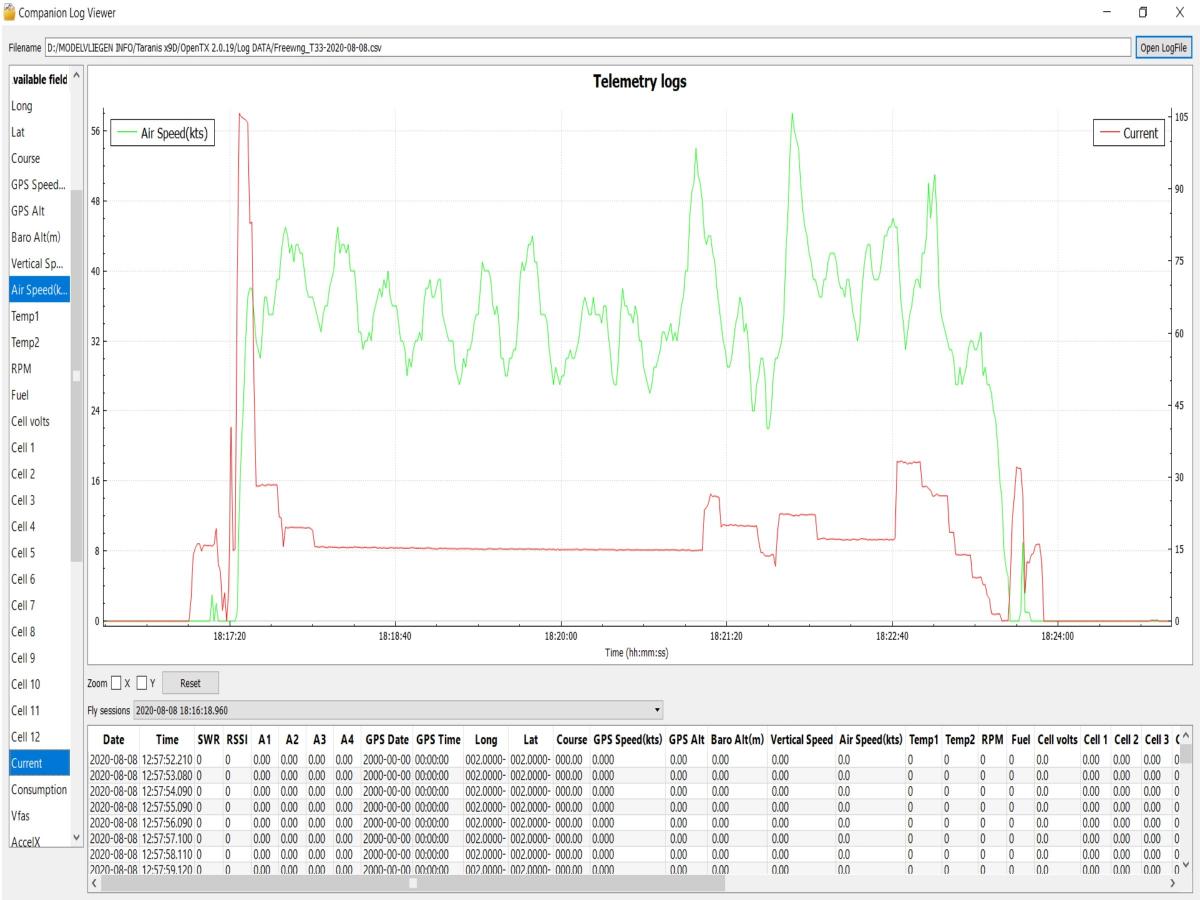Click the Air Speed(kts) column header

[870, 739]
